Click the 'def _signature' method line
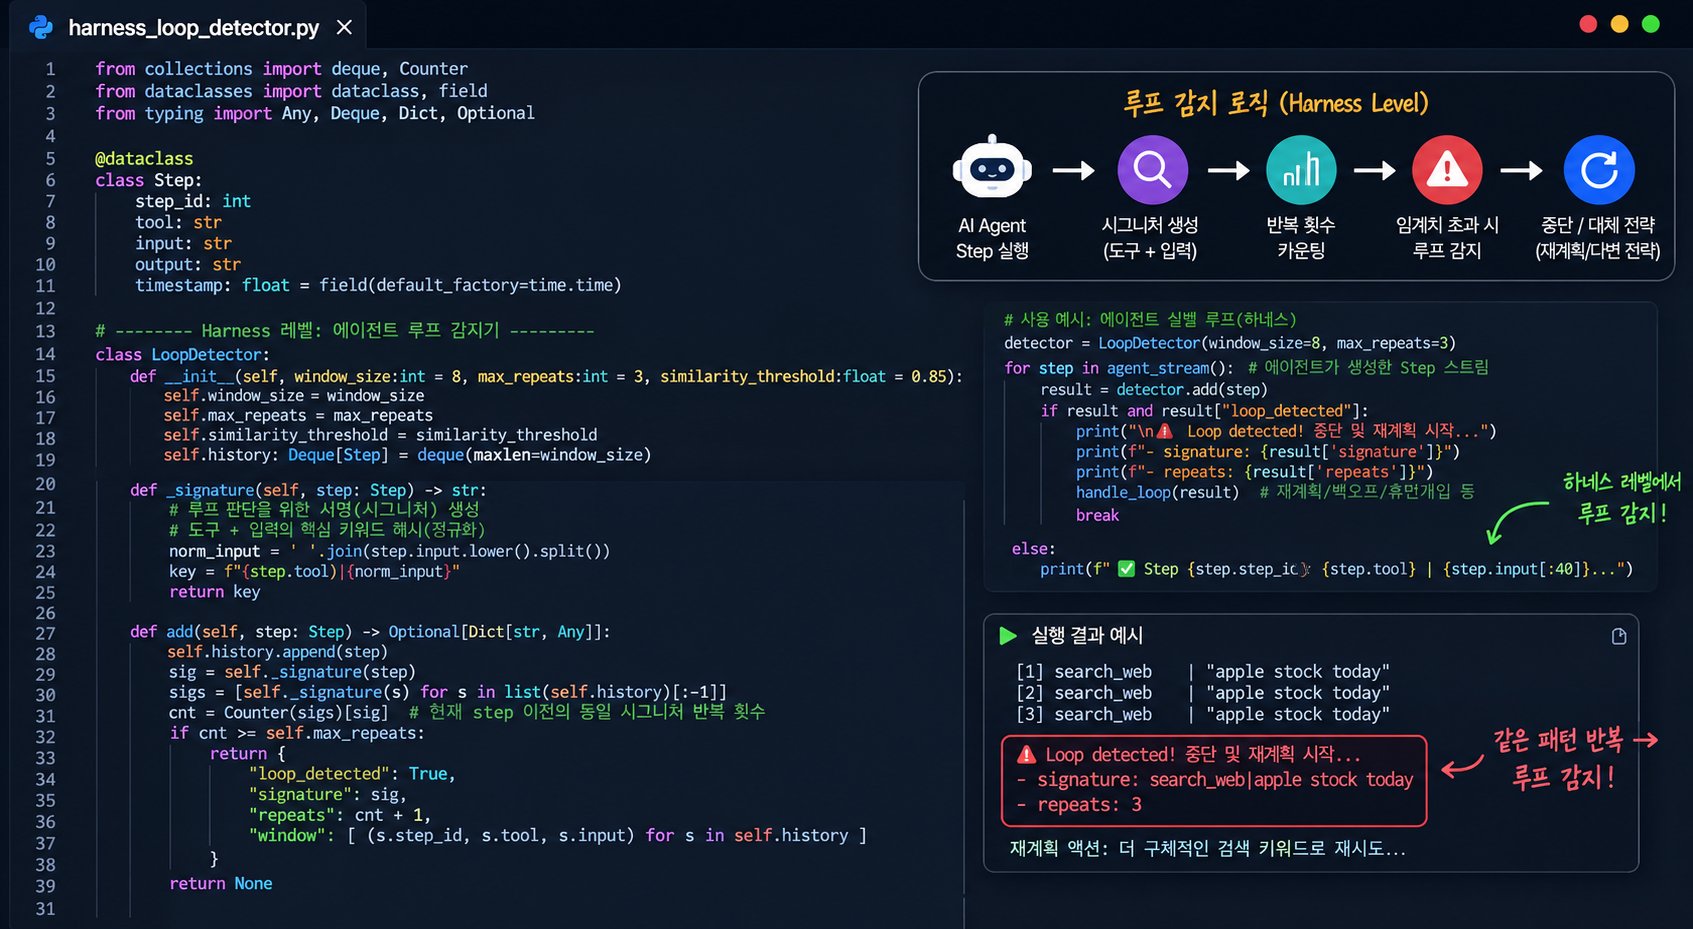The height and width of the screenshot is (929, 1693). pyautogui.click(x=308, y=490)
